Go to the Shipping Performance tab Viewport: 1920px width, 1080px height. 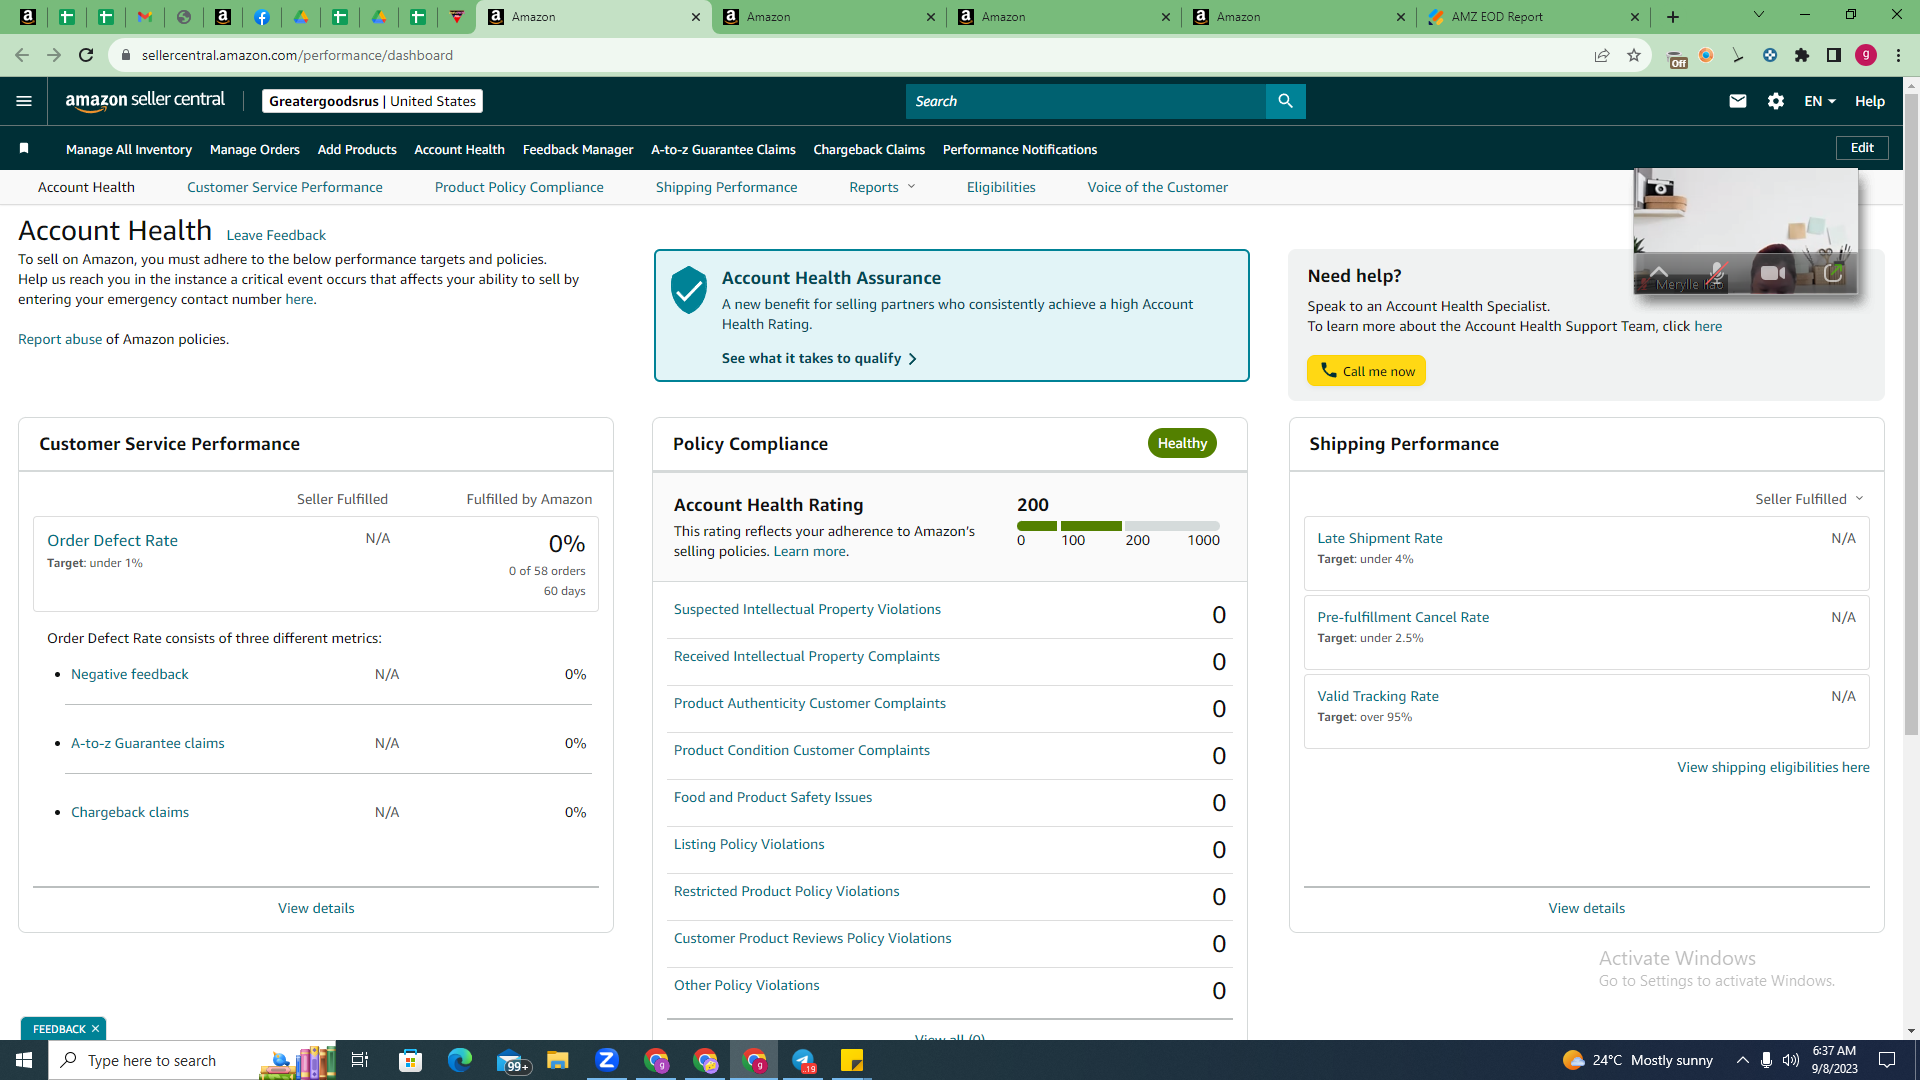tap(727, 187)
